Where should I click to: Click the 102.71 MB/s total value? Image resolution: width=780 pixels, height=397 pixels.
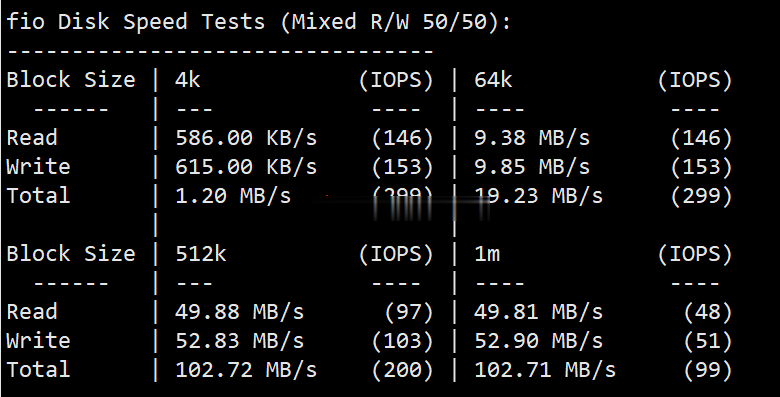tap(545, 370)
